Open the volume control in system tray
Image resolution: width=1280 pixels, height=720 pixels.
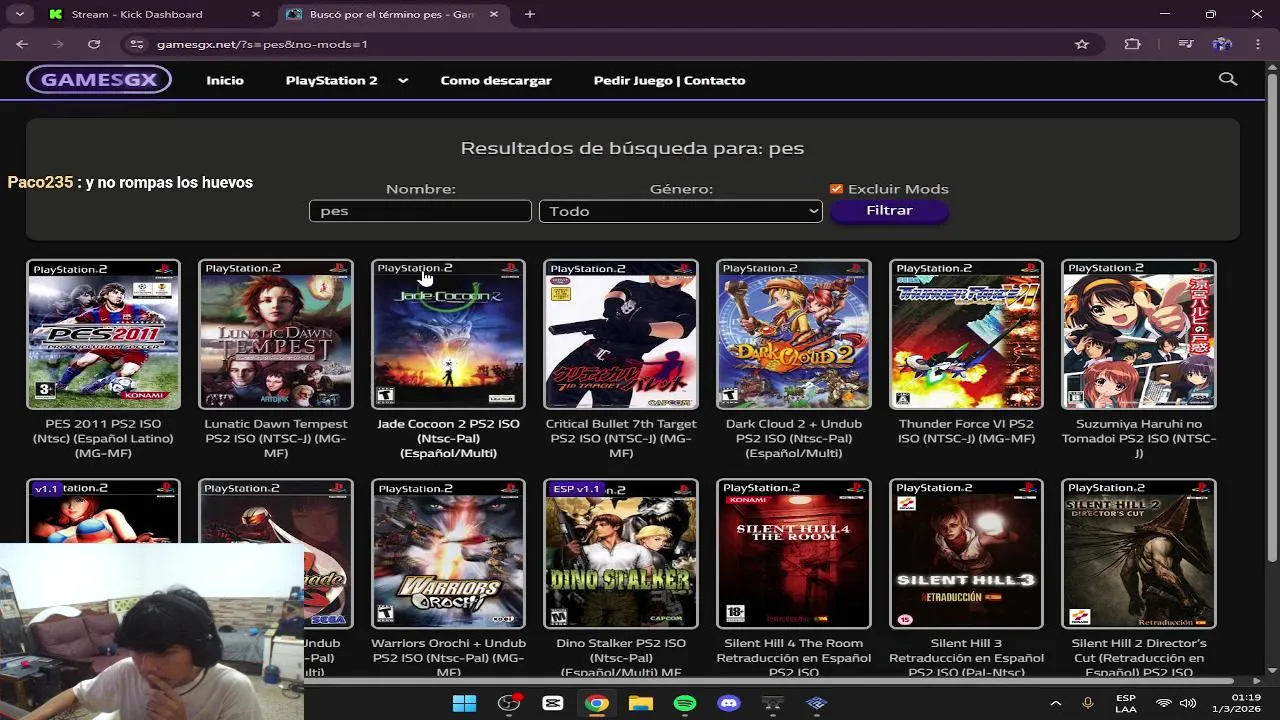point(1188,704)
